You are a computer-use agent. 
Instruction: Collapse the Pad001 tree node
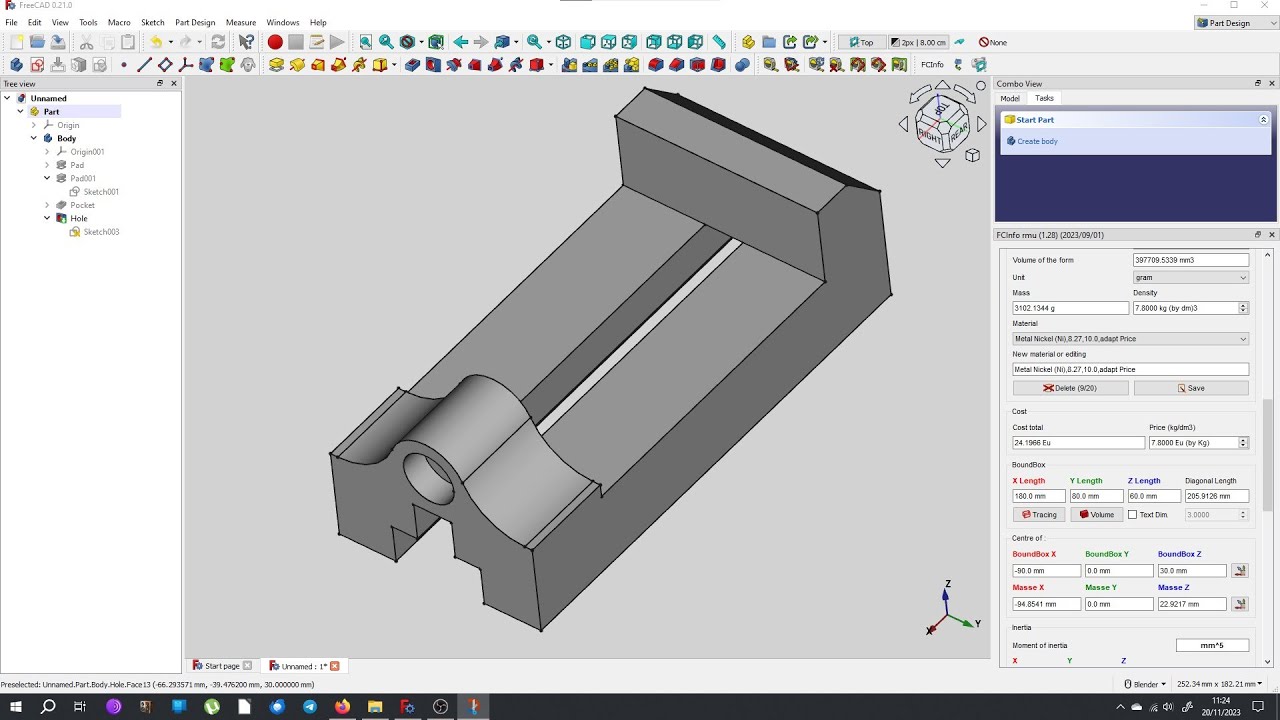tap(47, 178)
